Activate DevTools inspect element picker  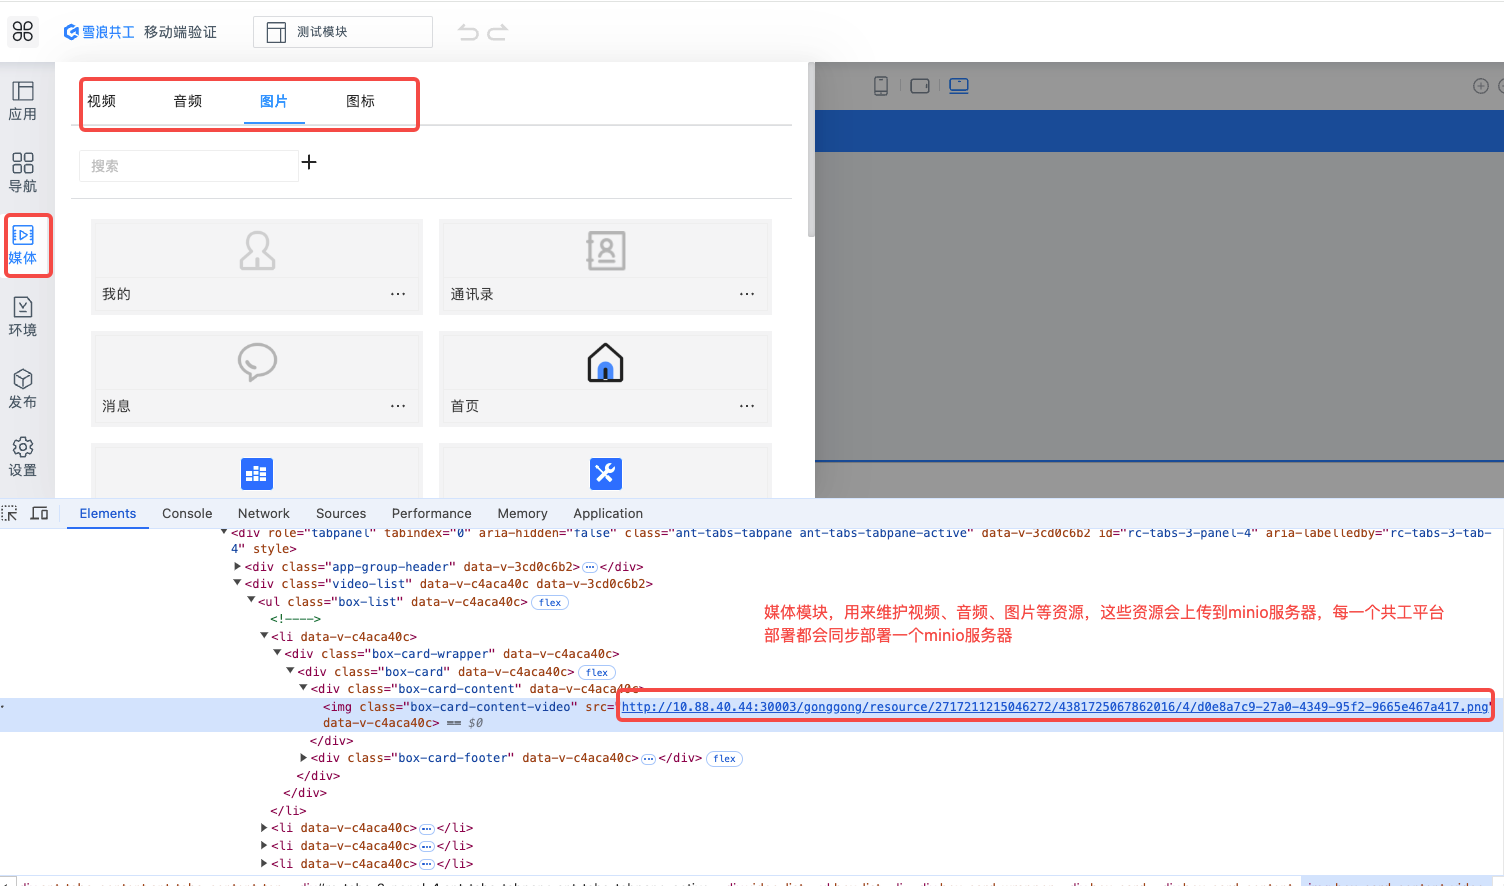click(10, 513)
